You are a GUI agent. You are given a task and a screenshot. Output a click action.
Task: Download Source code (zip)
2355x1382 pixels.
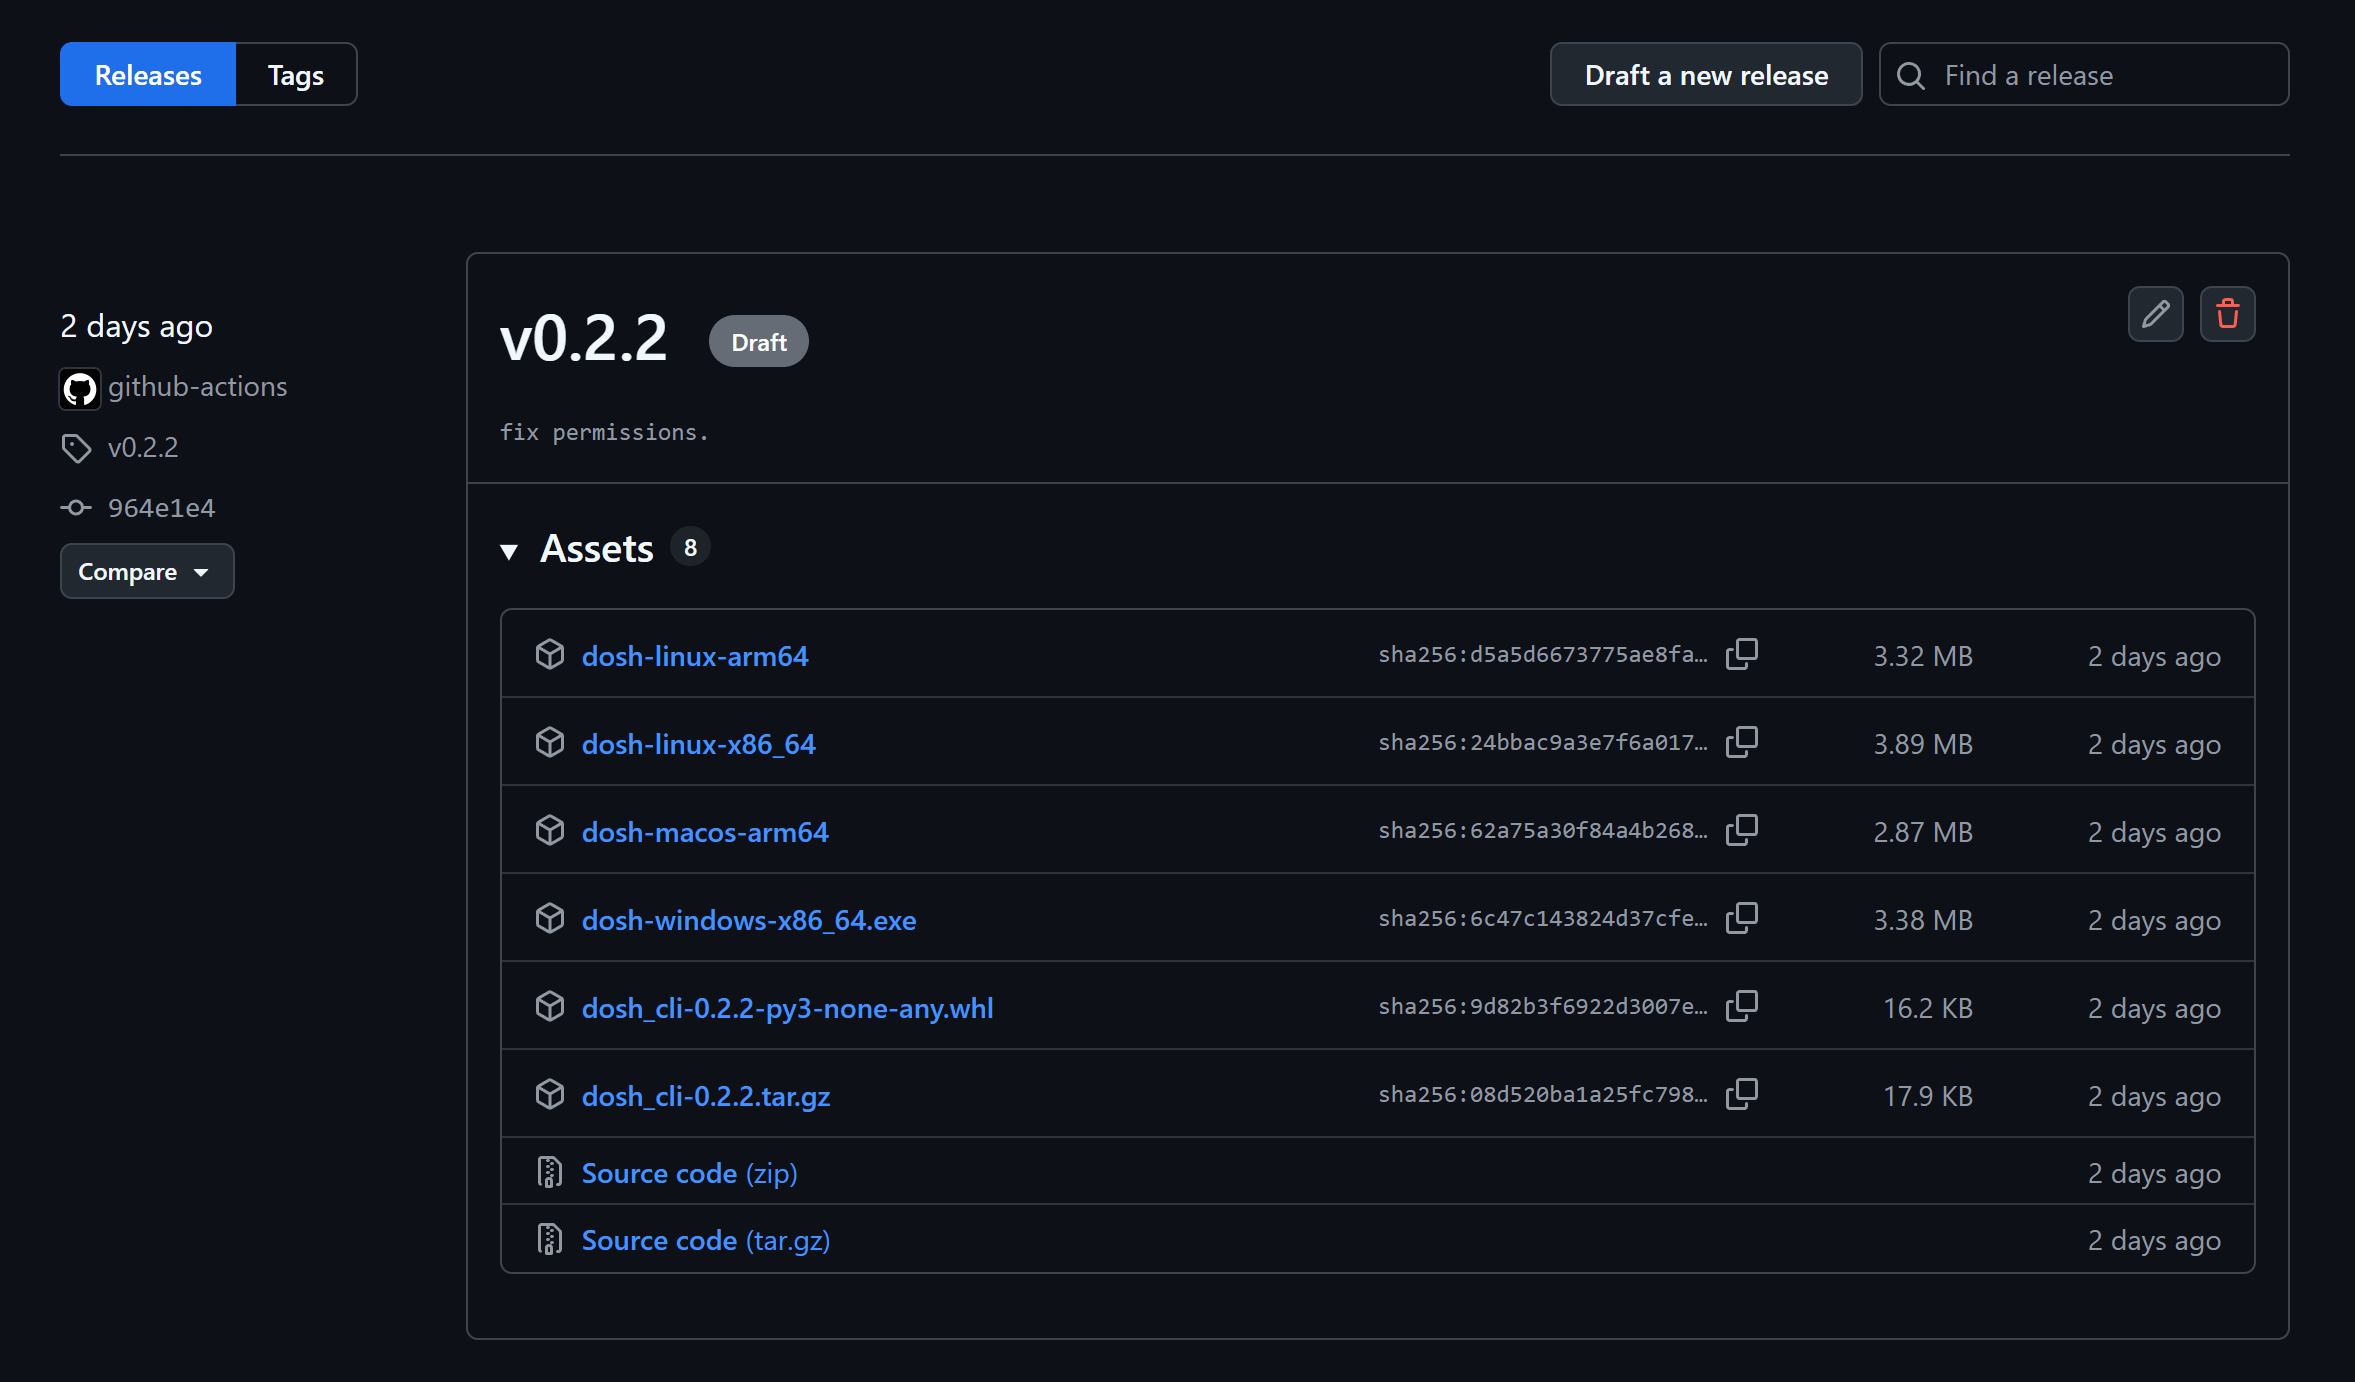(689, 1173)
